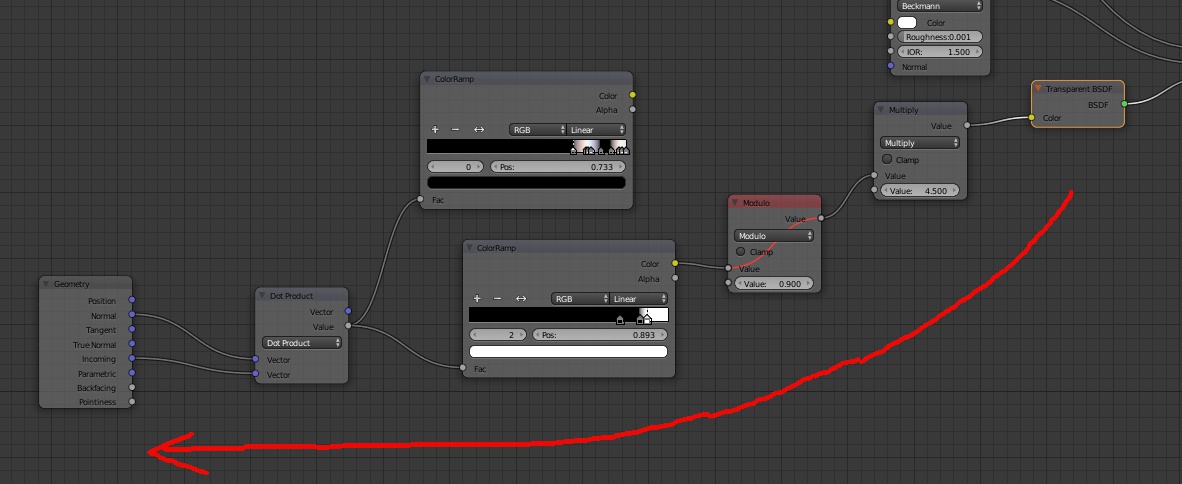Add a stop in the lower ColorRamp
This screenshot has height=484, width=1182.
point(477,299)
